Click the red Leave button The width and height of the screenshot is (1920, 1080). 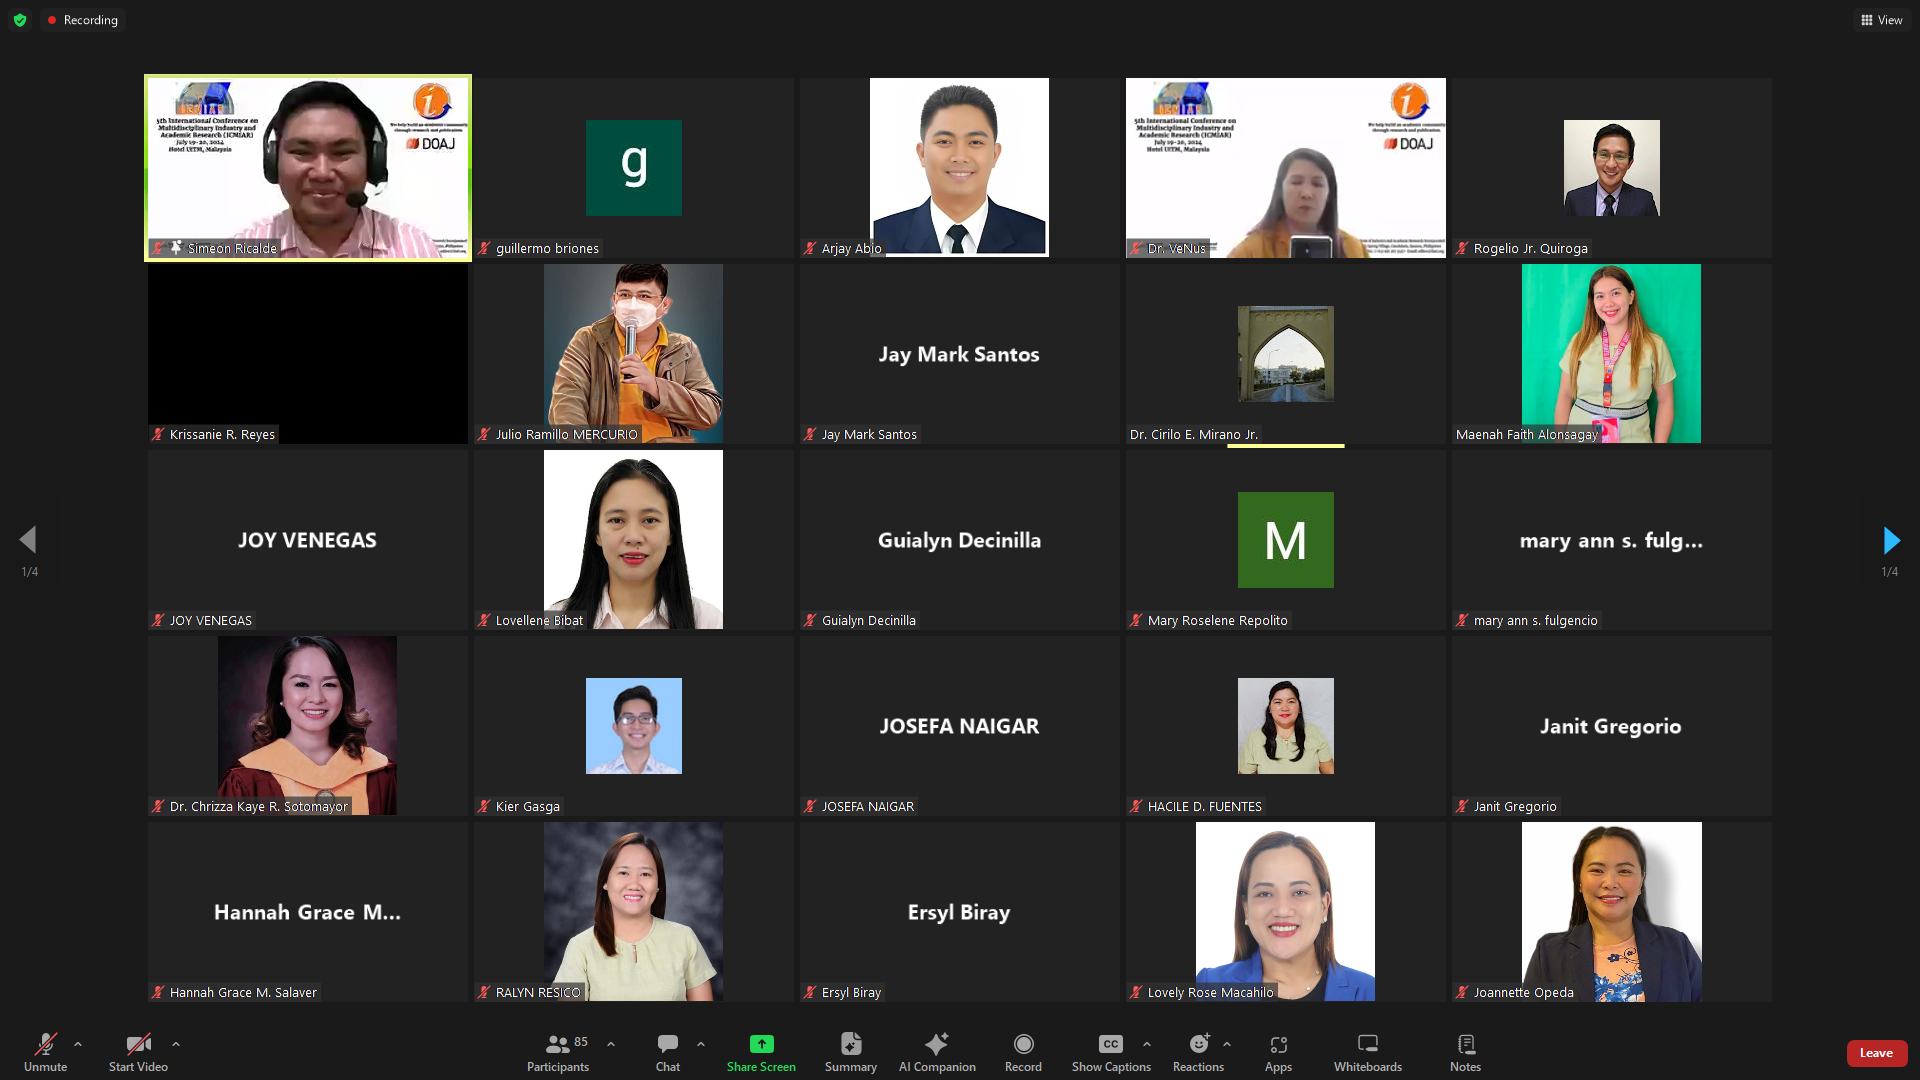pyautogui.click(x=1876, y=1053)
